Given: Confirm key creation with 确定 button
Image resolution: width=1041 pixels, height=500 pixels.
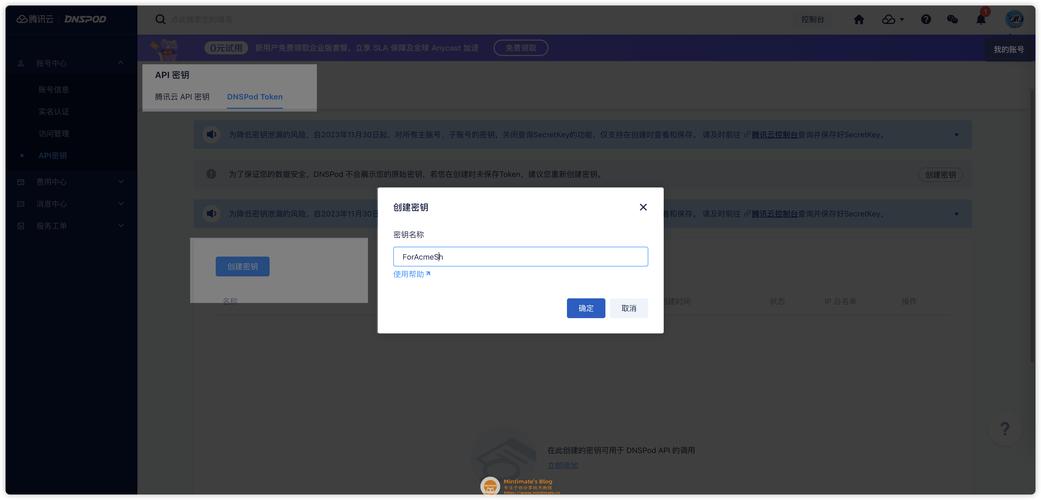Looking at the screenshot, I should [x=586, y=308].
